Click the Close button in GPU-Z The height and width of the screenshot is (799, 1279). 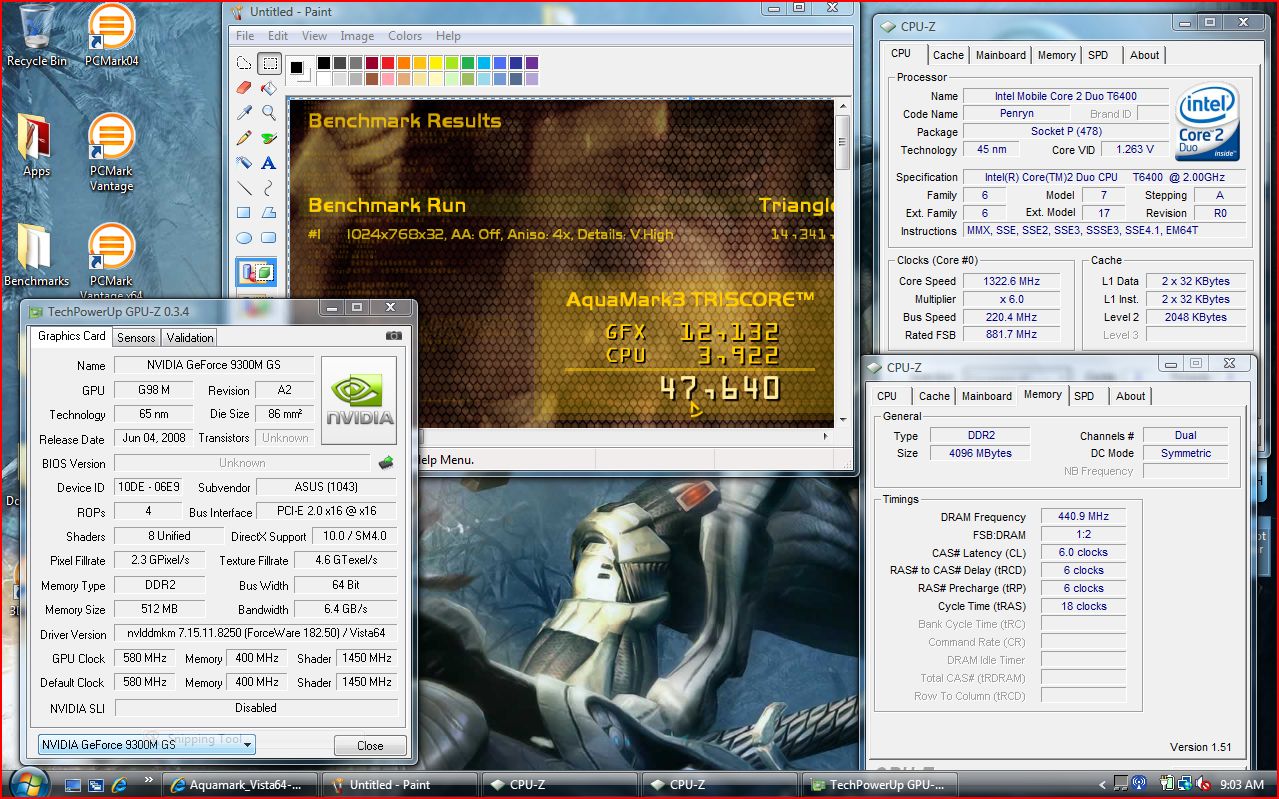pos(370,745)
